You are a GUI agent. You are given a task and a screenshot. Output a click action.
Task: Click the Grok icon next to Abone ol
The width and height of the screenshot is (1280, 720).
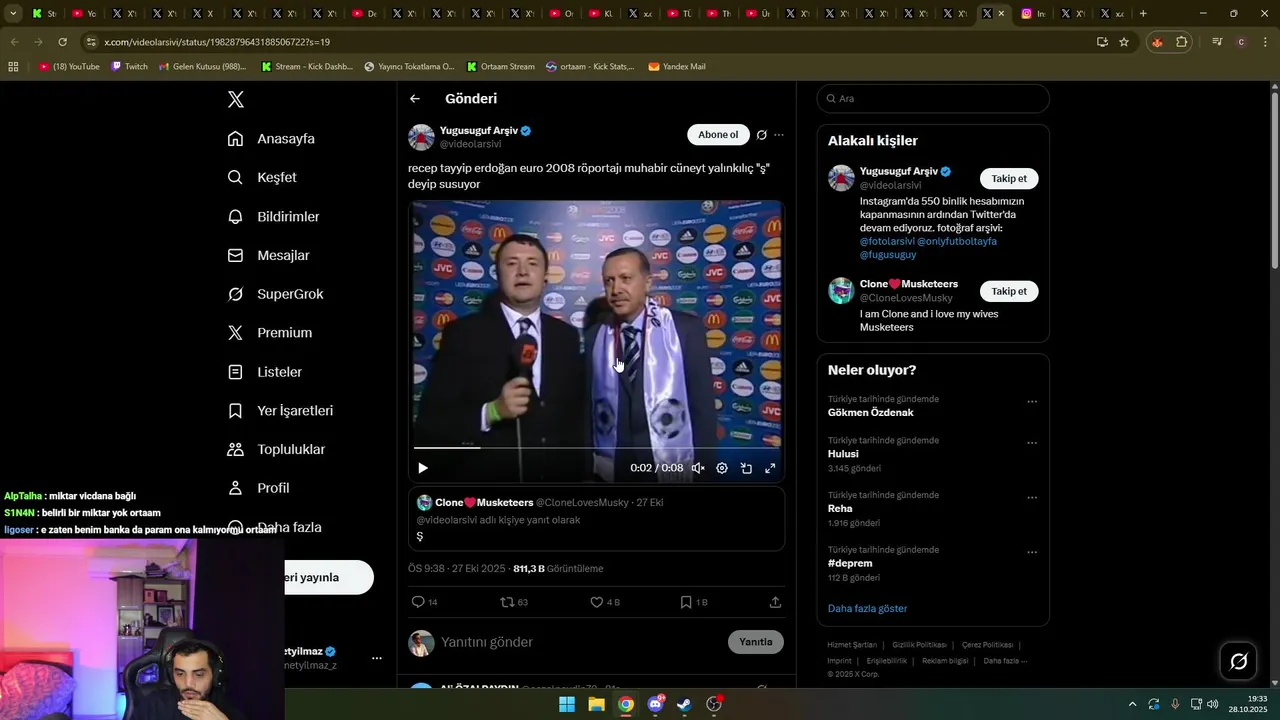click(762, 135)
